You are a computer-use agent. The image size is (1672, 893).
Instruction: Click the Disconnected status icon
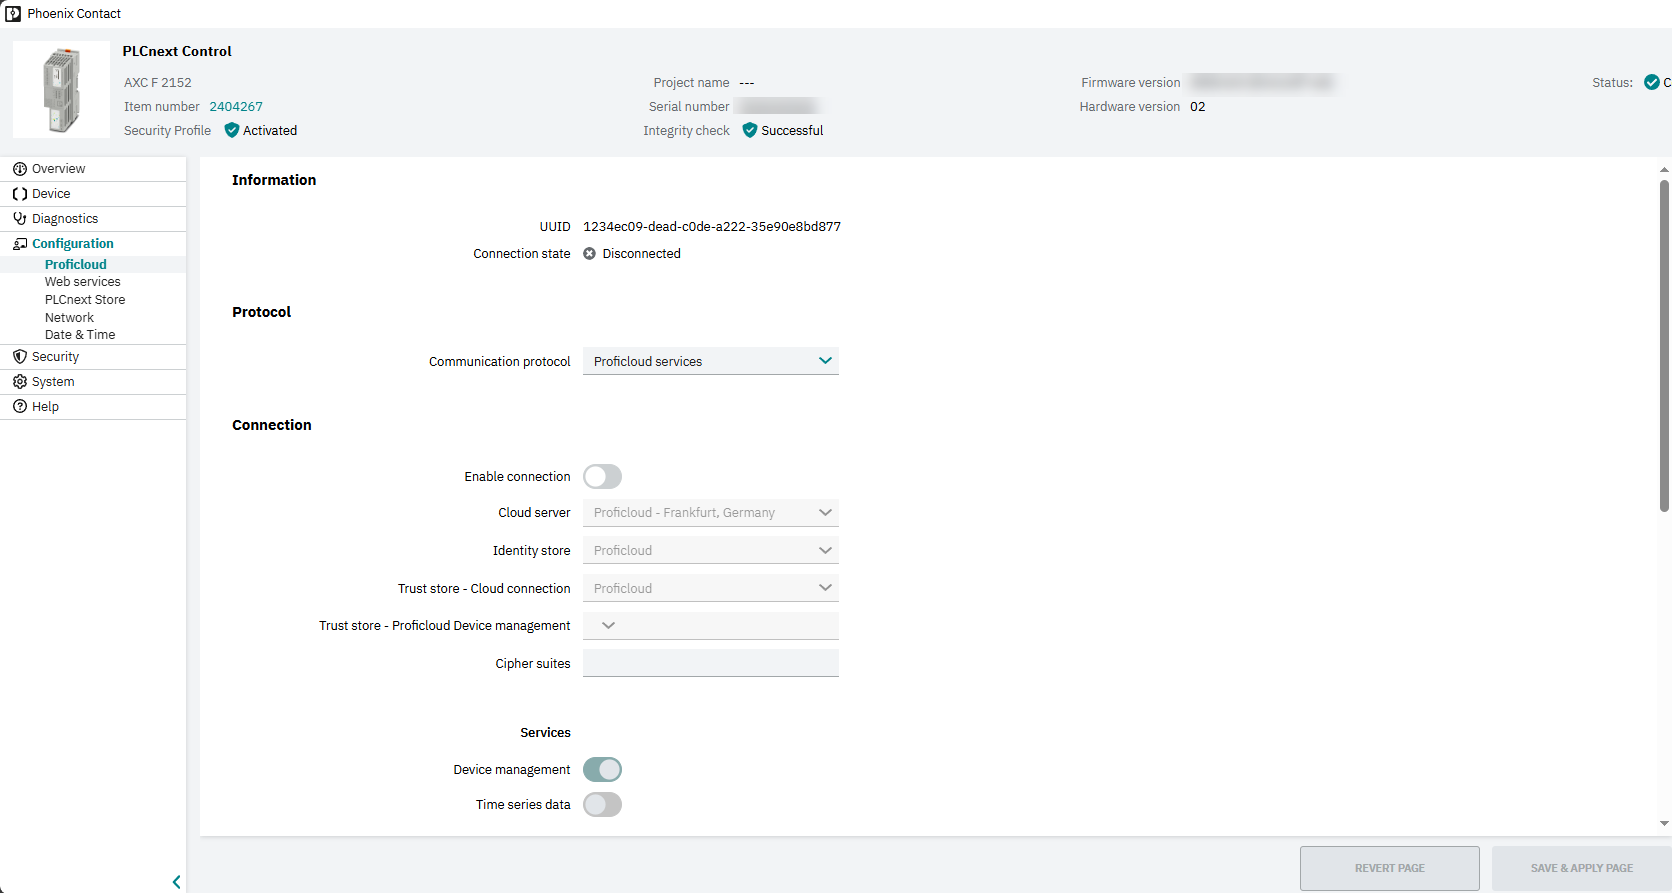point(589,254)
